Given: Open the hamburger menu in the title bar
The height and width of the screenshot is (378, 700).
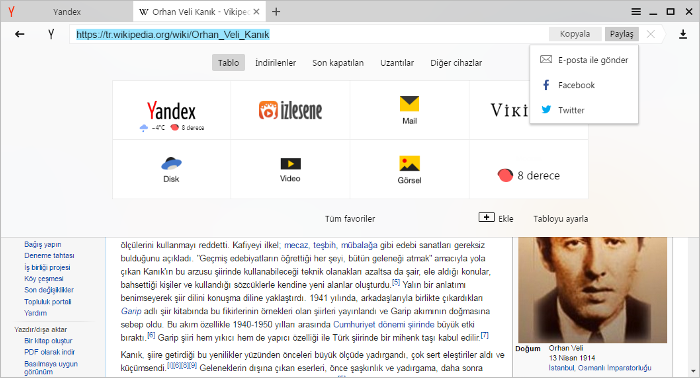Looking at the screenshot, I should tap(636, 12).
